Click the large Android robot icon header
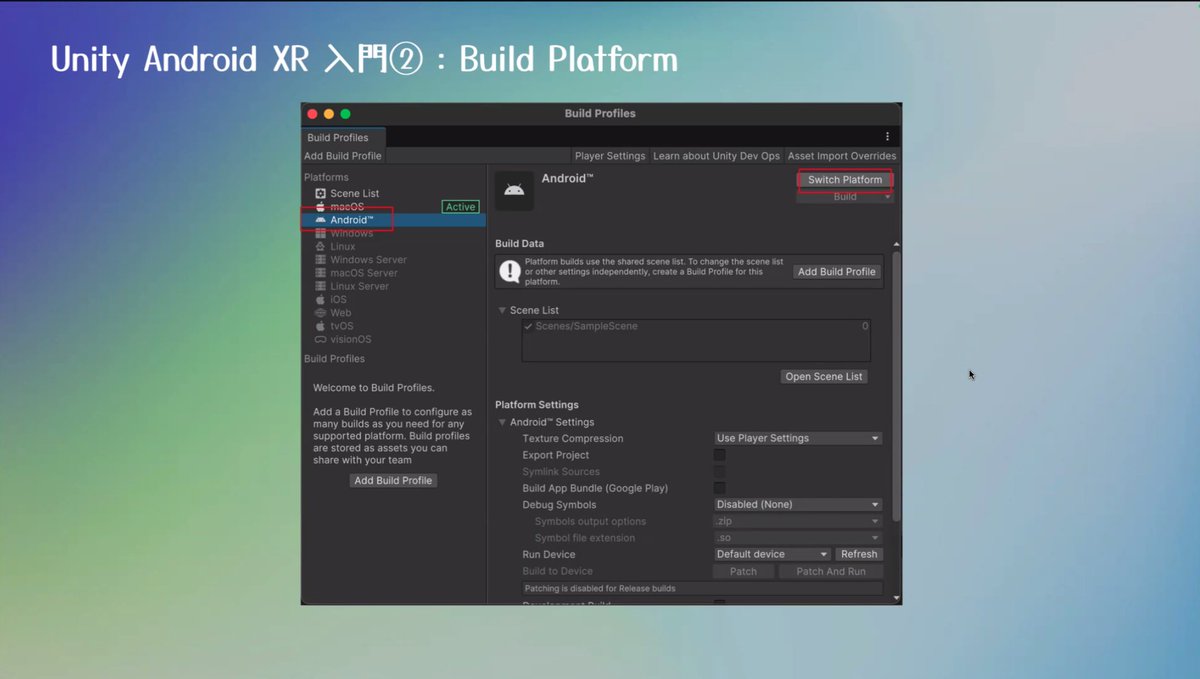Screen dimensions: 1200x679 514,188
